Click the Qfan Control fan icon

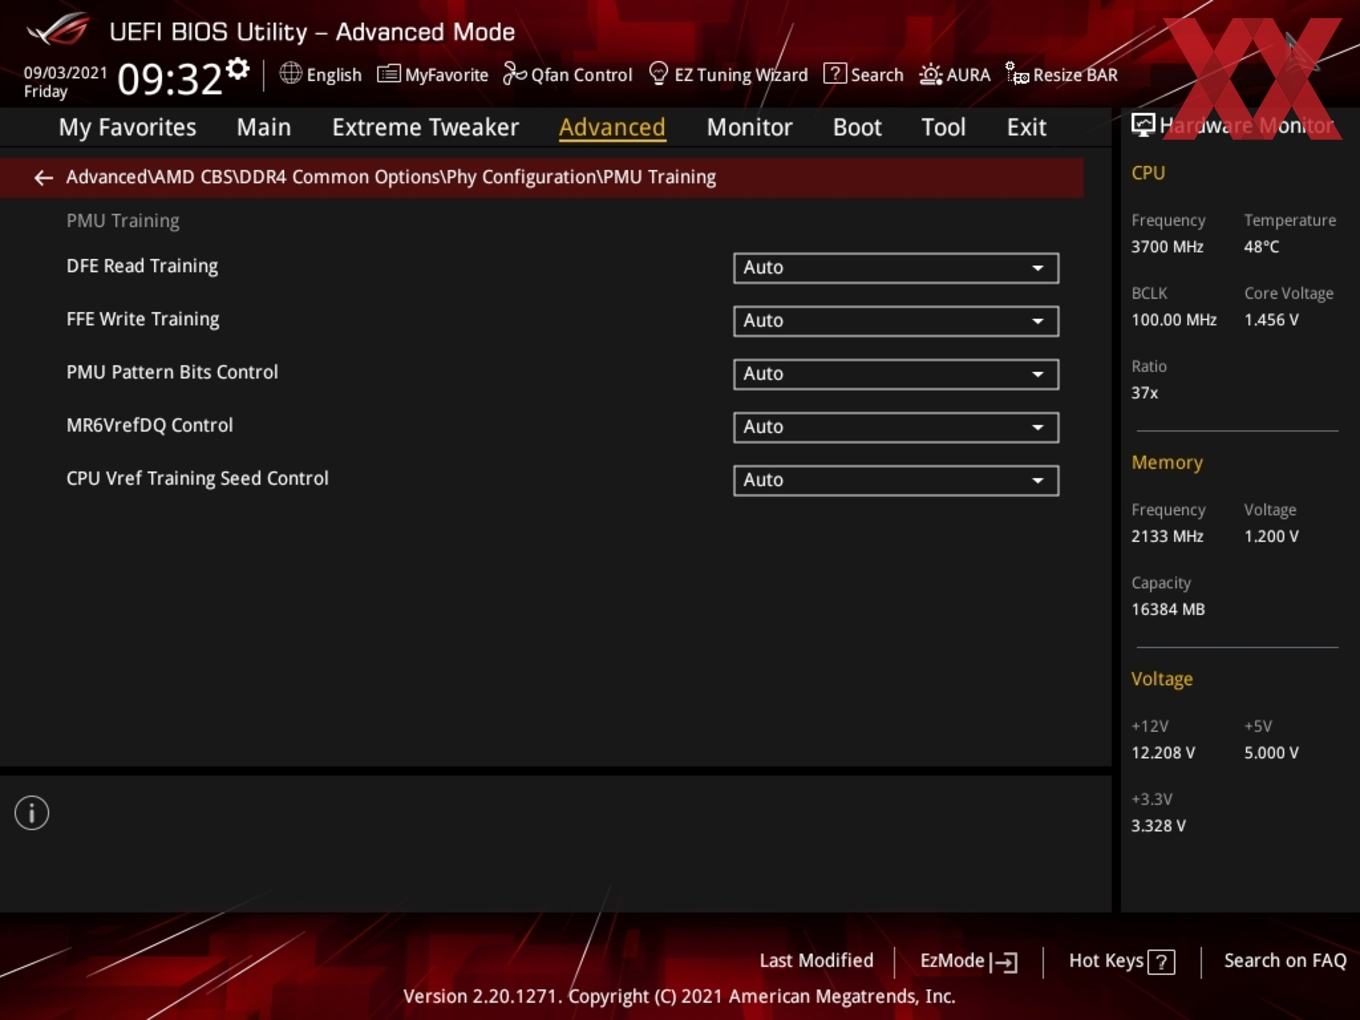pos(514,74)
